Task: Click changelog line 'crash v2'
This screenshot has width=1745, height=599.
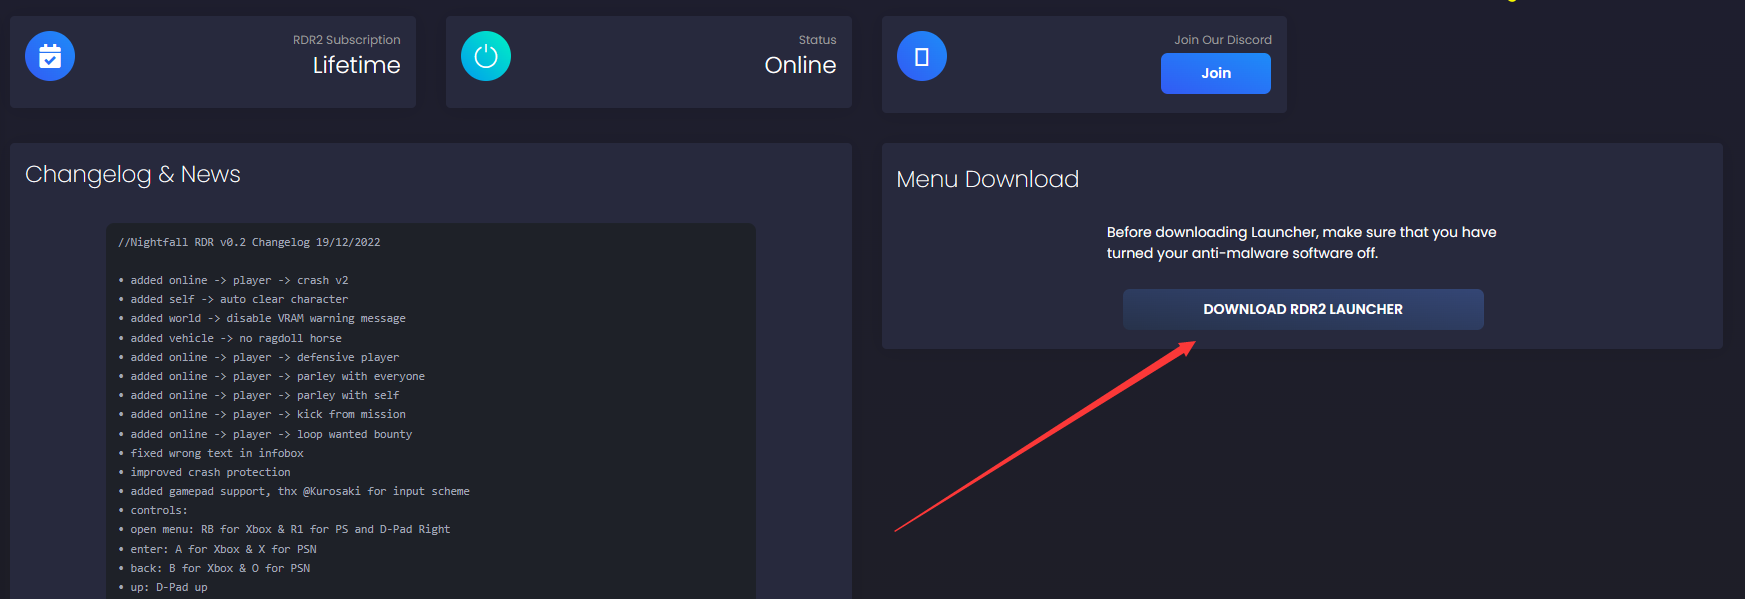Action: click(234, 280)
